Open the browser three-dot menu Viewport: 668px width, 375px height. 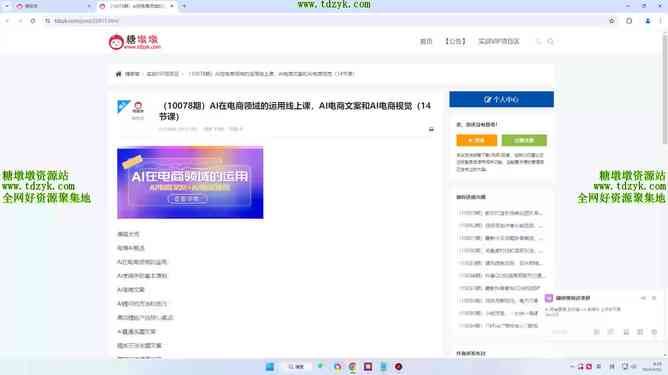661,20
